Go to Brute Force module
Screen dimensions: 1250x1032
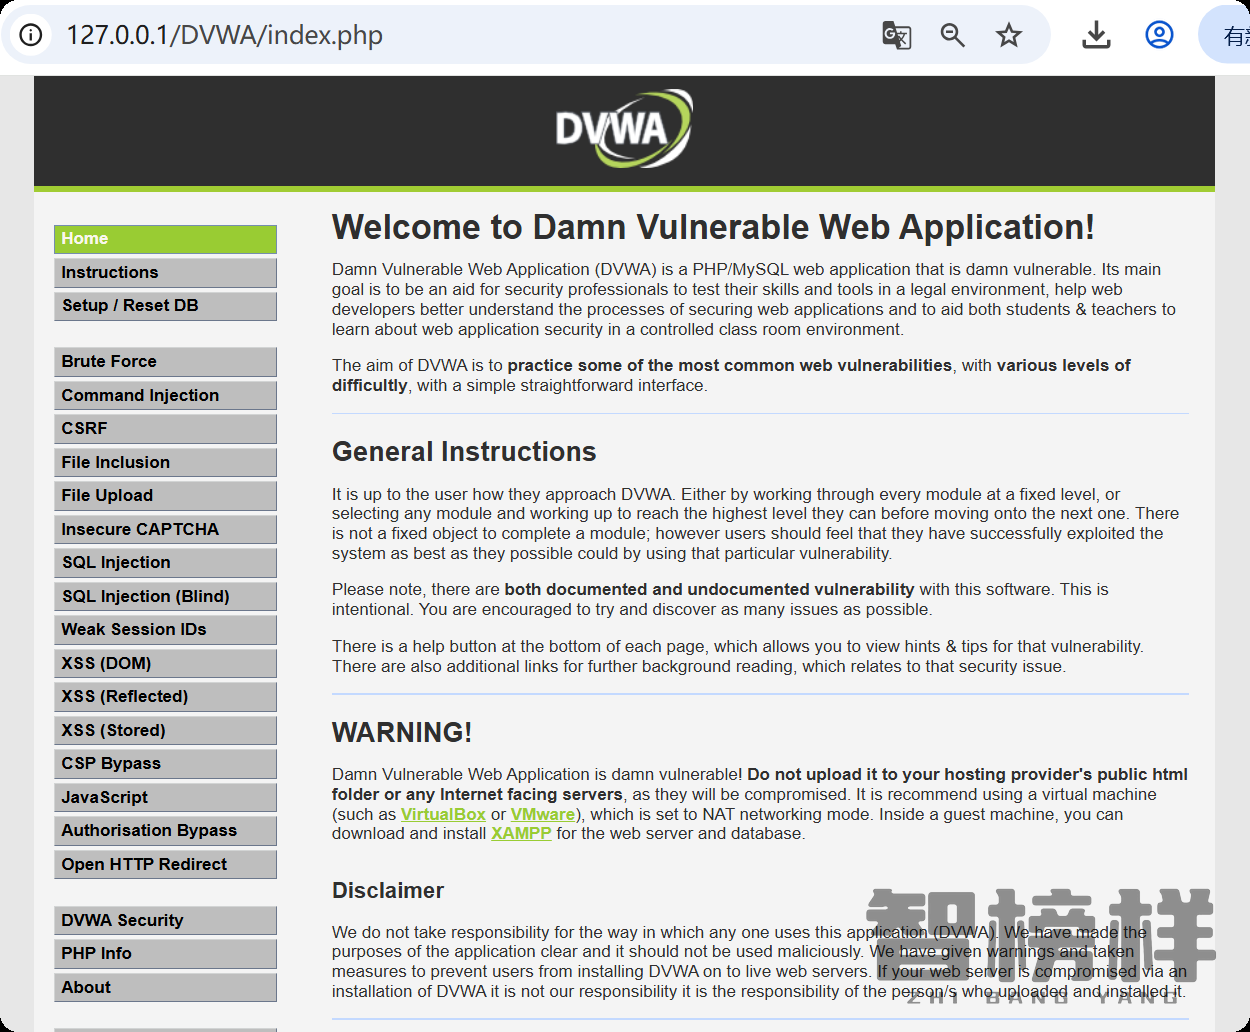point(165,362)
